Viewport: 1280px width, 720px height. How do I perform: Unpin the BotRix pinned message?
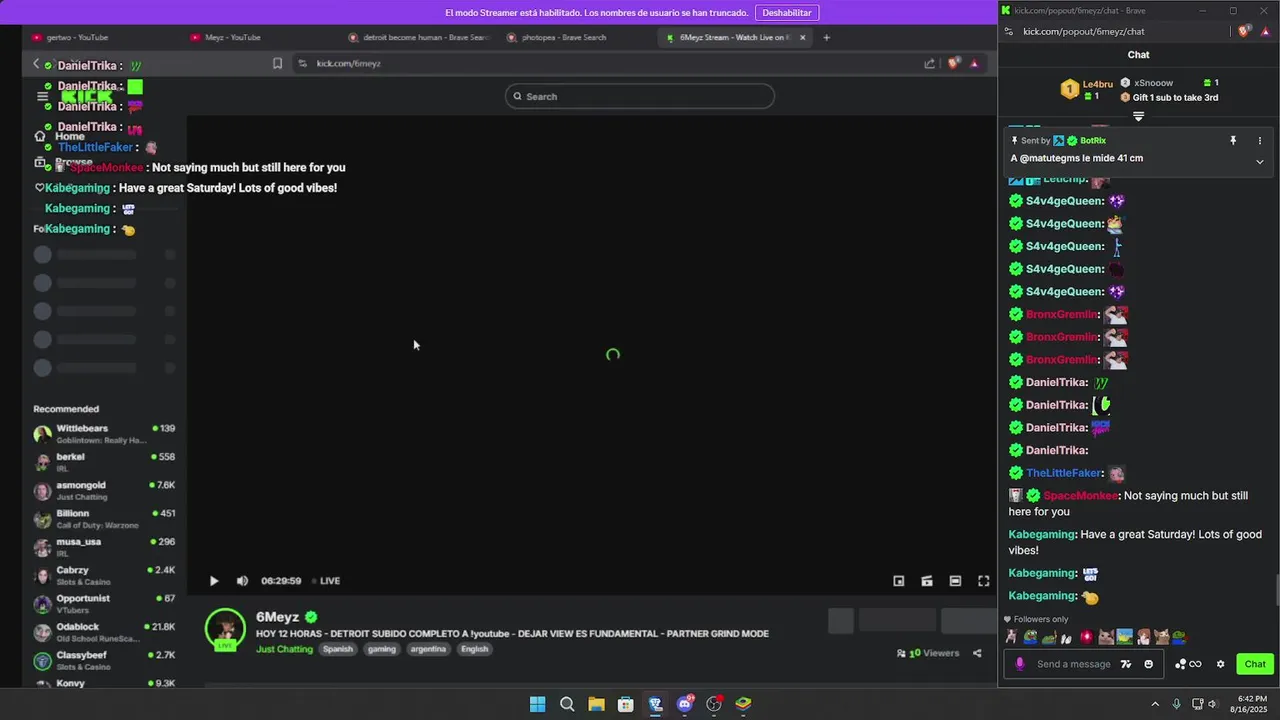coord(1233,141)
